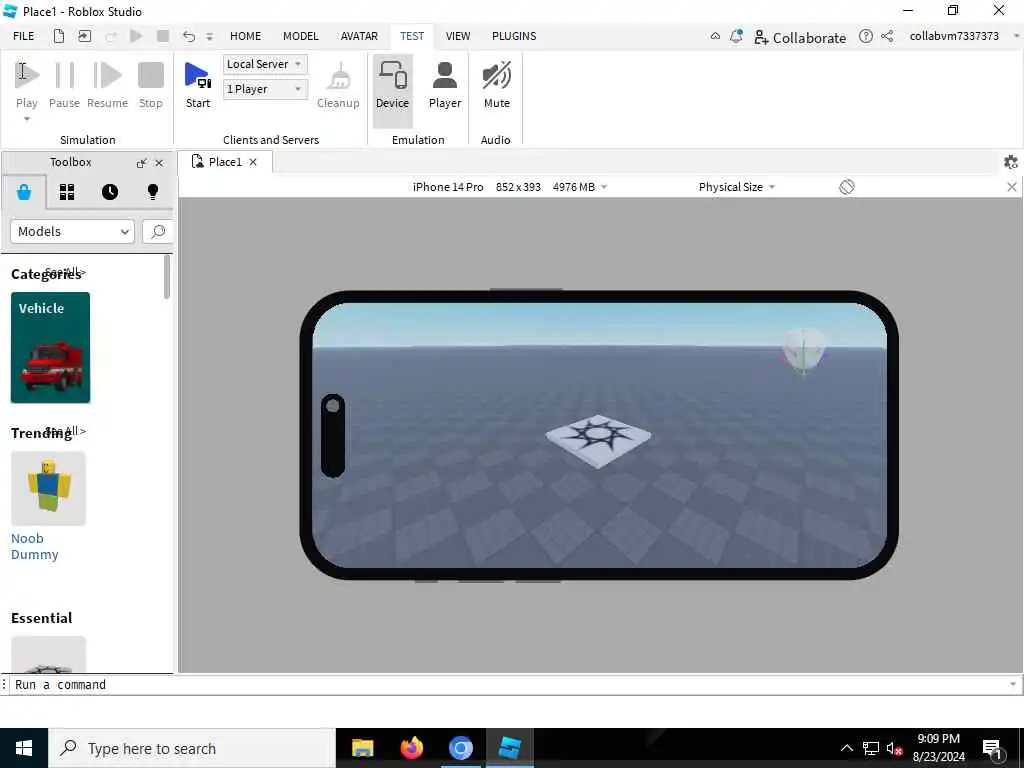Select the Place1 document tab
The image size is (1024, 768).
pyautogui.click(x=225, y=162)
